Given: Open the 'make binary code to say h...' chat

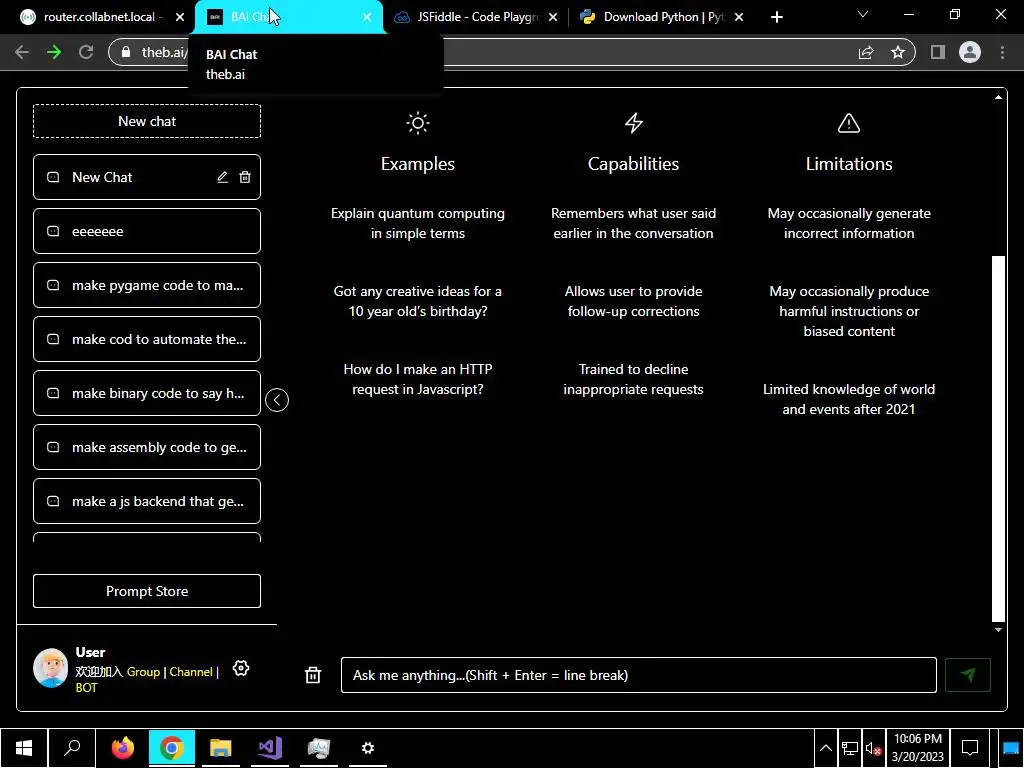Looking at the screenshot, I should pyautogui.click(x=147, y=393).
